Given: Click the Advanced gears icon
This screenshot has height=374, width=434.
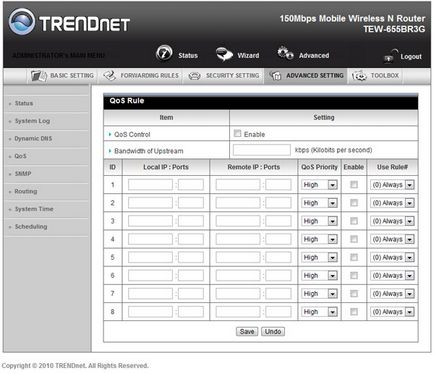Looking at the screenshot, I should coord(285,53).
